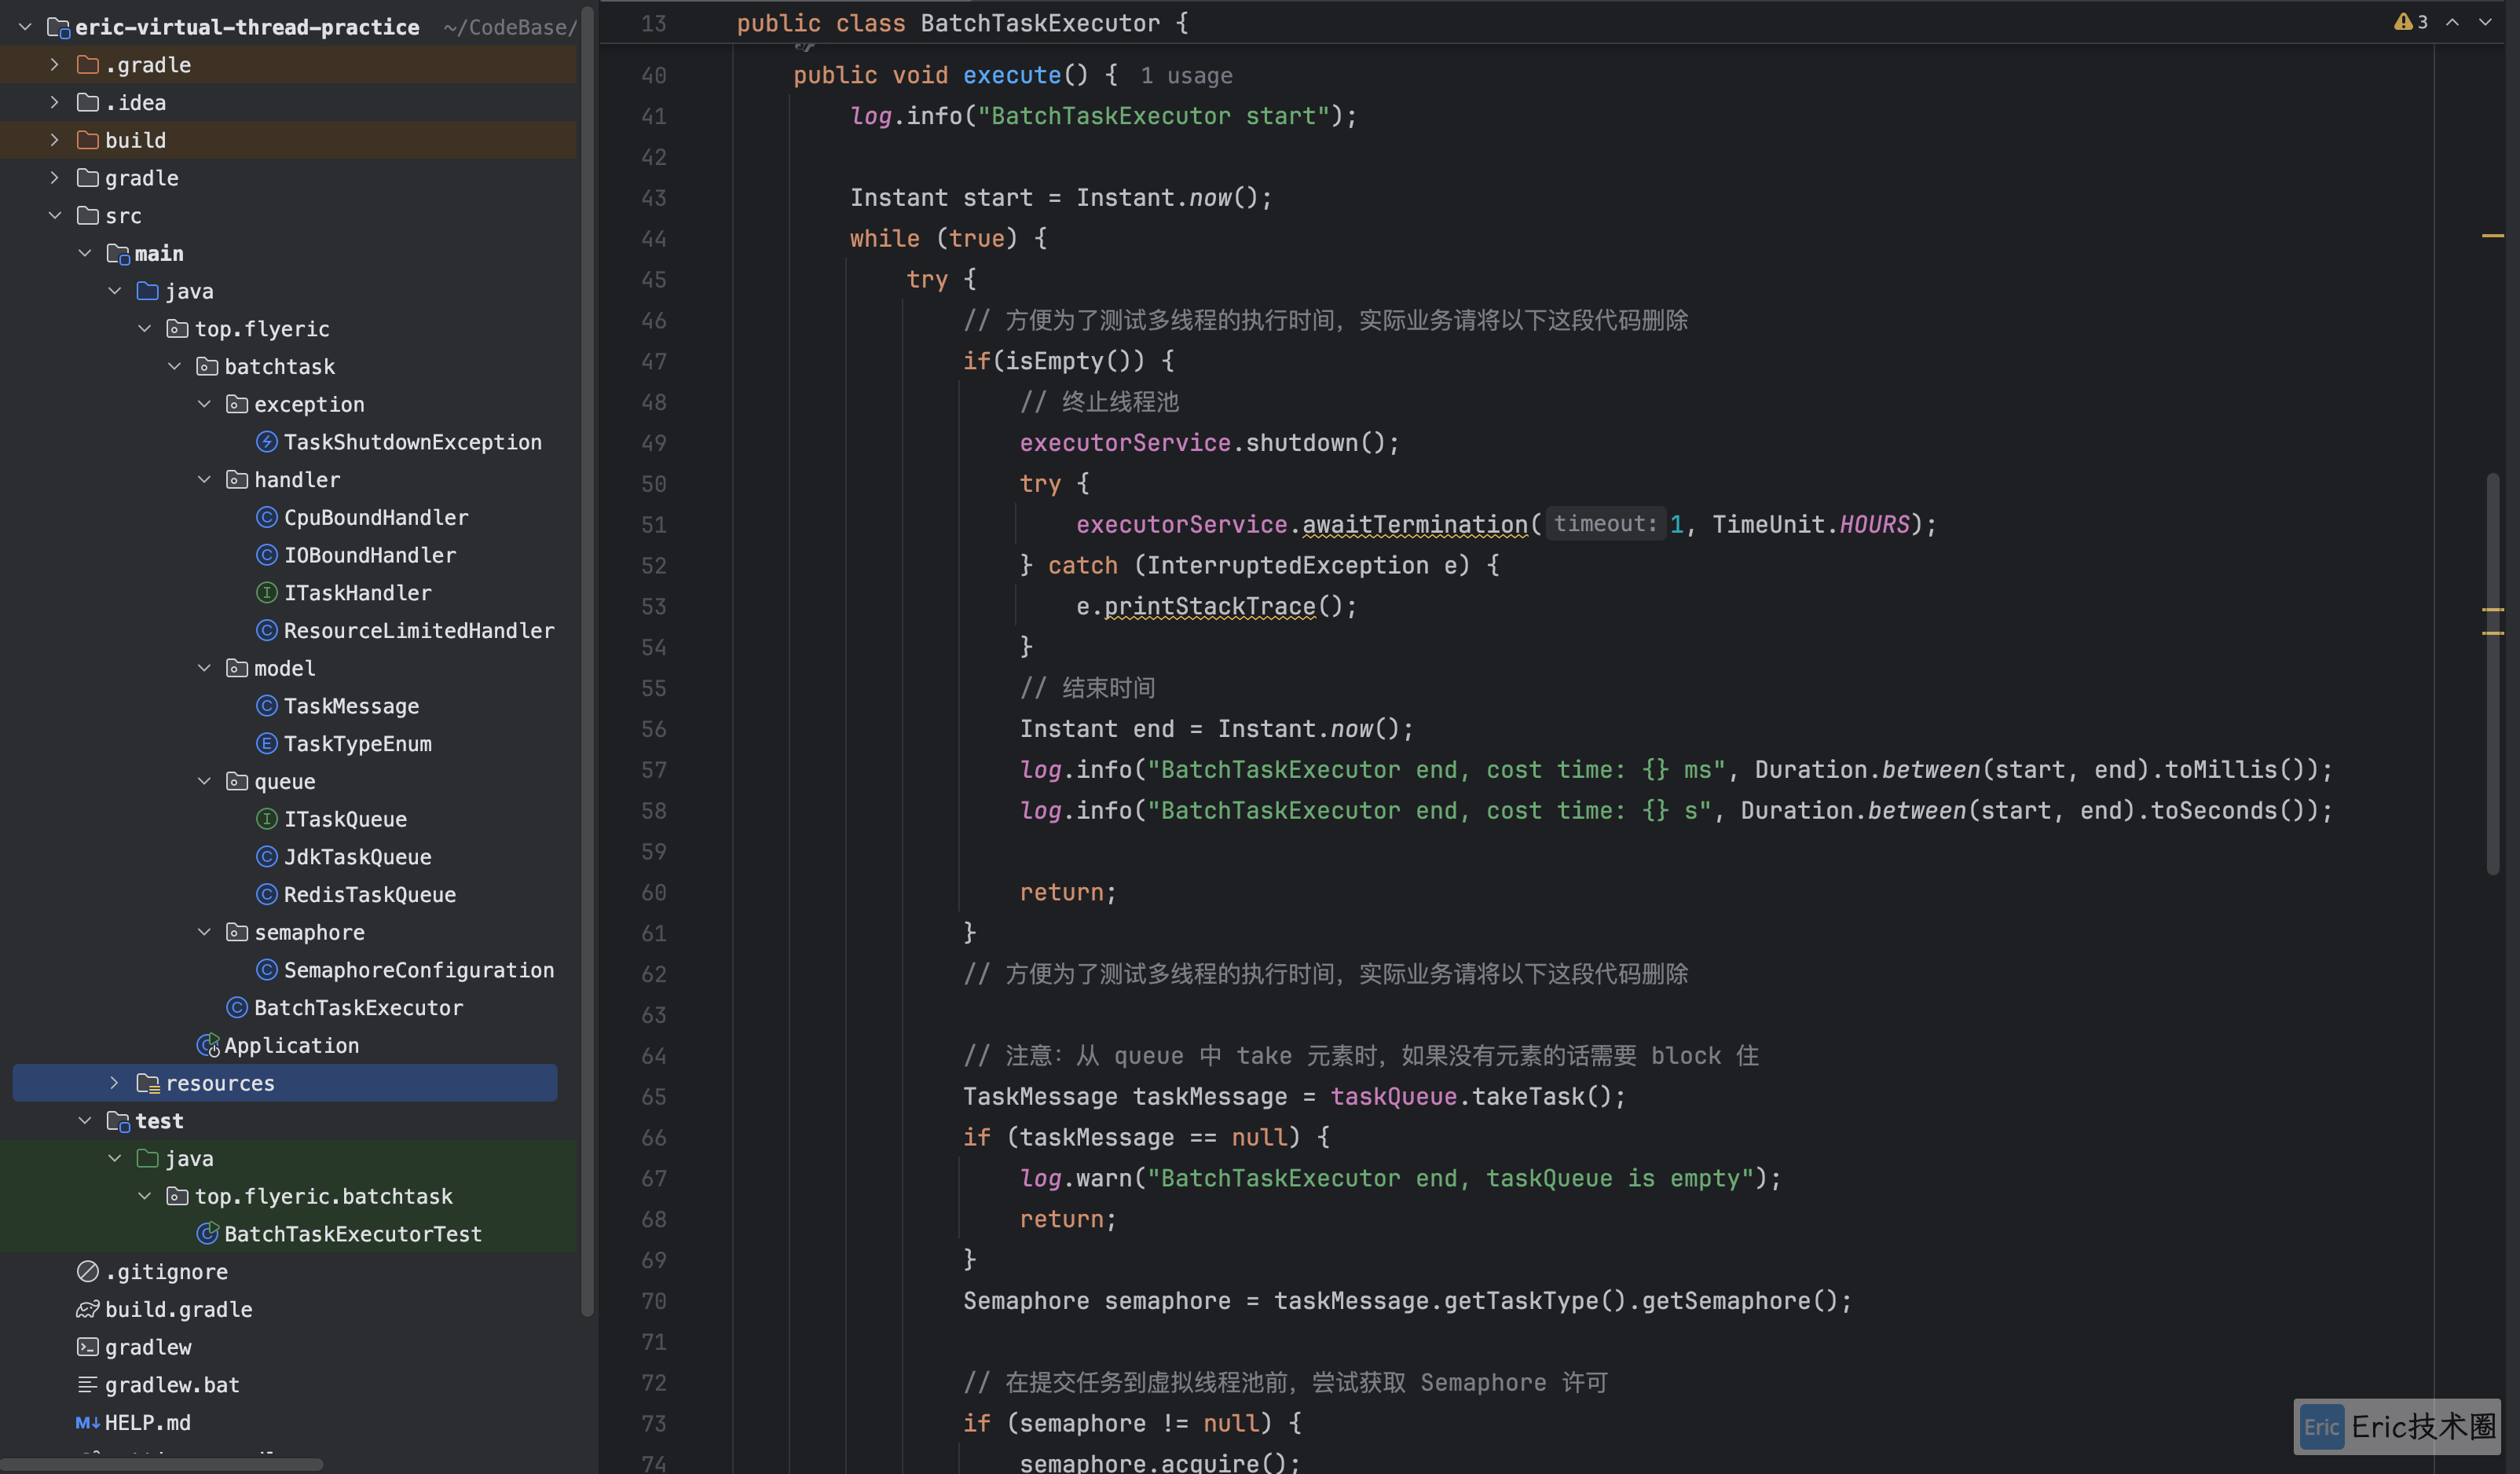Collapse the batchtask package

174,367
